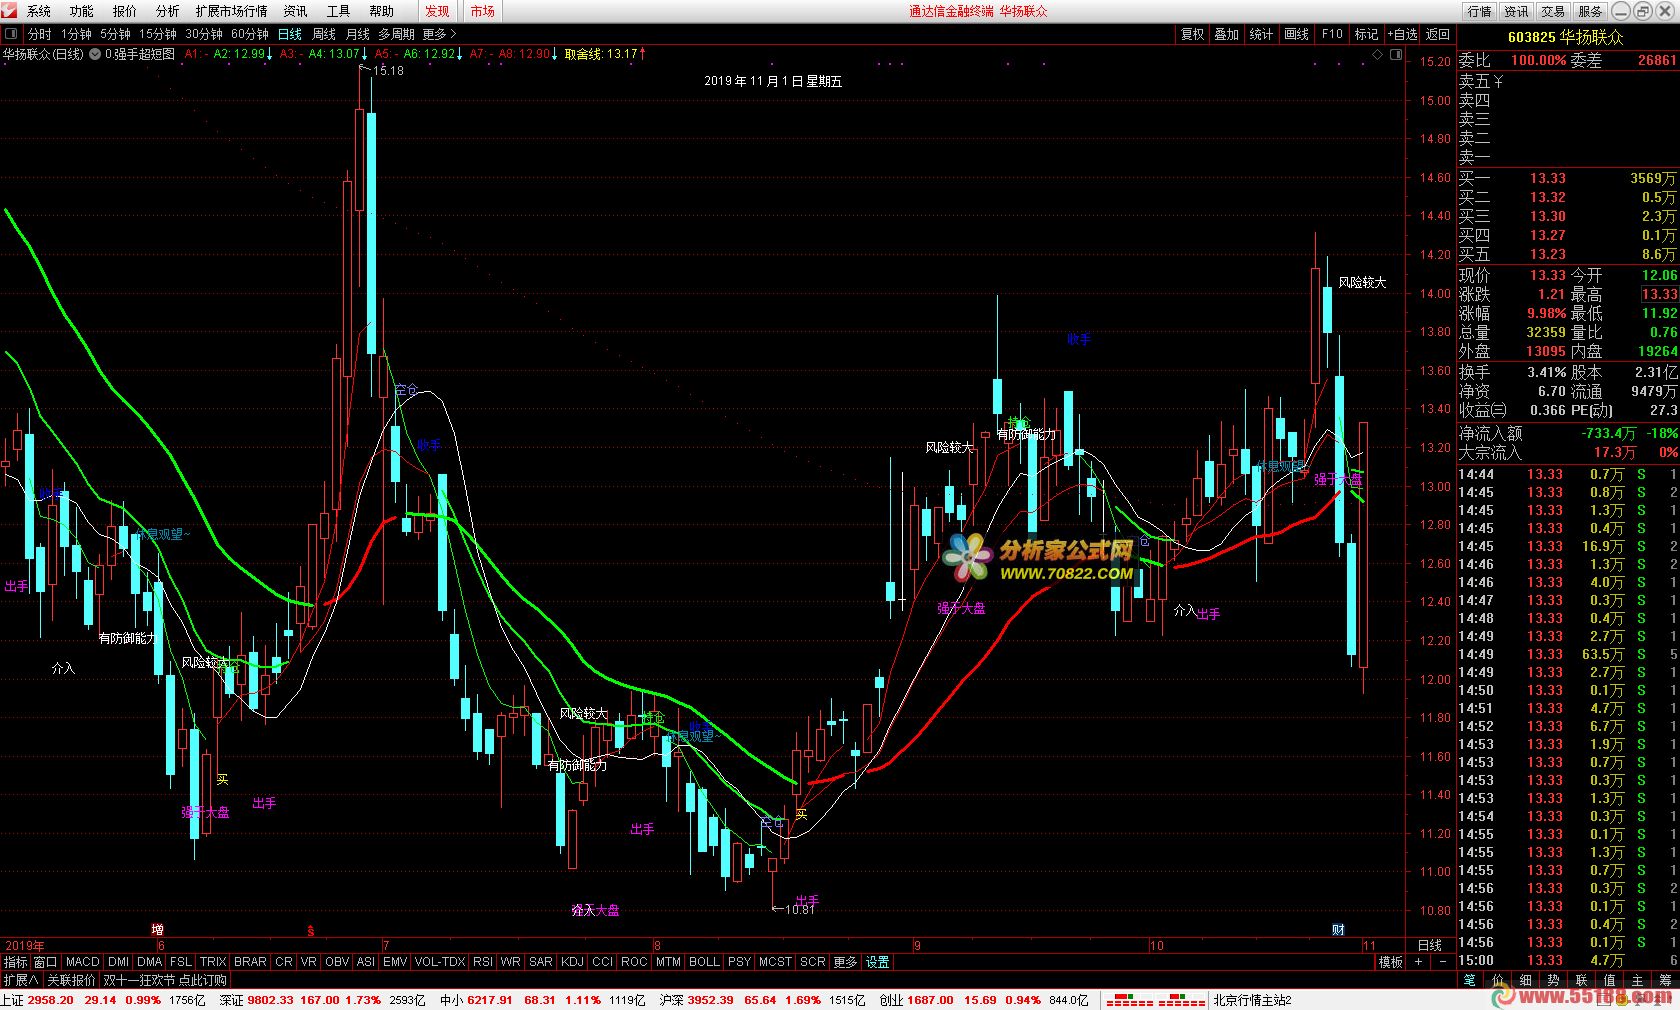Image resolution: width=1680 pixels, height=1010 pixels.
Task: Expand 更多 indicators in indicator bar
Action: click(845, 962)
